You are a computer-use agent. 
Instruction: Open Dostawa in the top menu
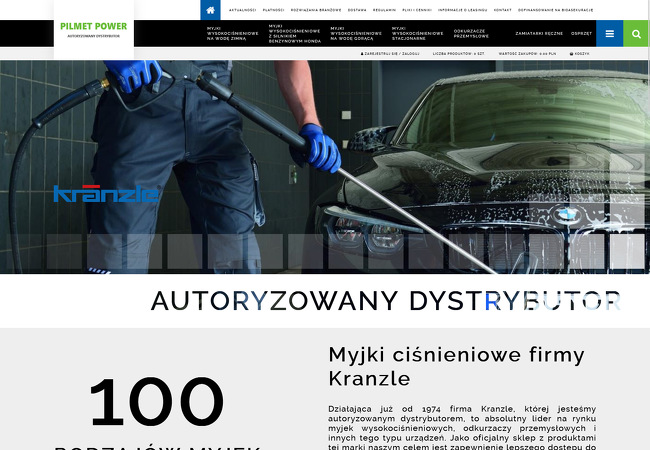(x=357, y=10)
